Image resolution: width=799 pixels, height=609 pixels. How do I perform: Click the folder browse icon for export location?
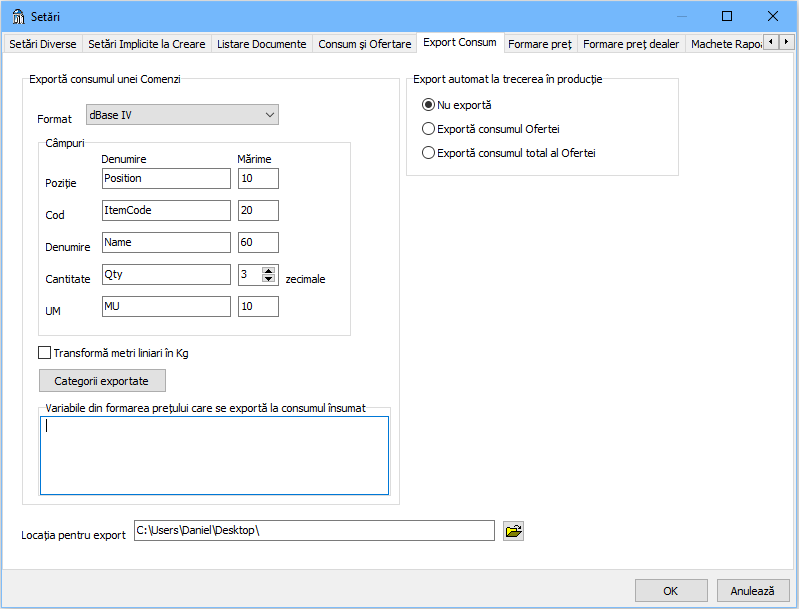[x=513, y=531]
